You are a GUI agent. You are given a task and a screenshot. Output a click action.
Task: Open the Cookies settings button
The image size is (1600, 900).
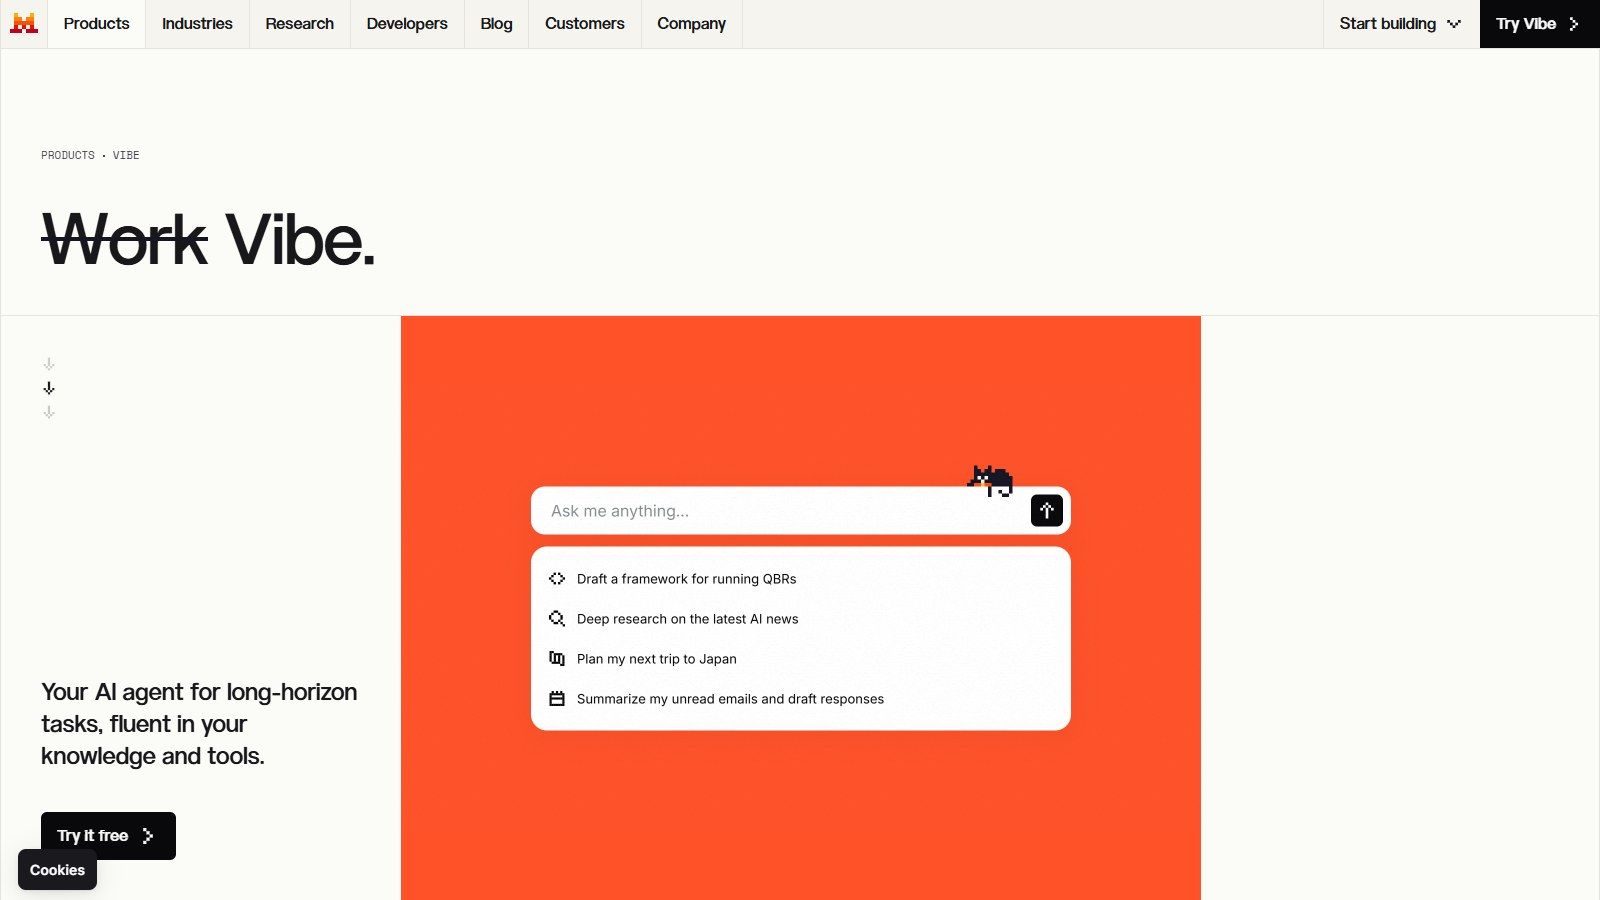[57, 870]
